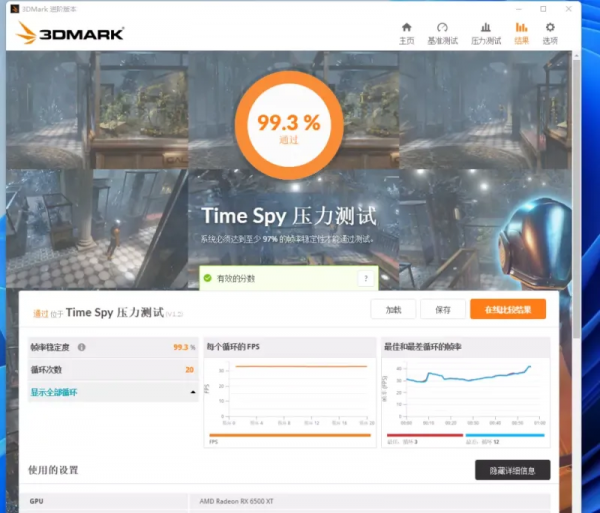The height and width of the screenshot is (513, 600).
Task: Click the frame rate stability info icon
Action: click(x=82, y=347)
